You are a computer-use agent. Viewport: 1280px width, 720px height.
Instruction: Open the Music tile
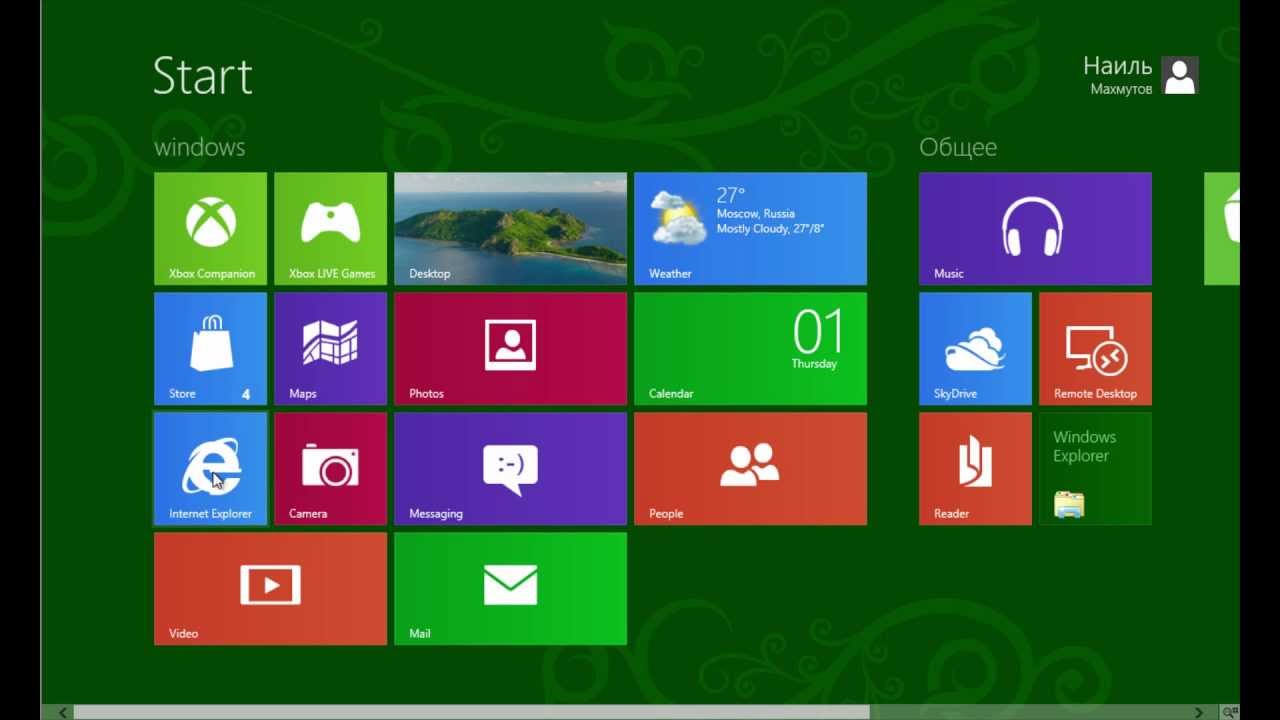click(1035, 229)
